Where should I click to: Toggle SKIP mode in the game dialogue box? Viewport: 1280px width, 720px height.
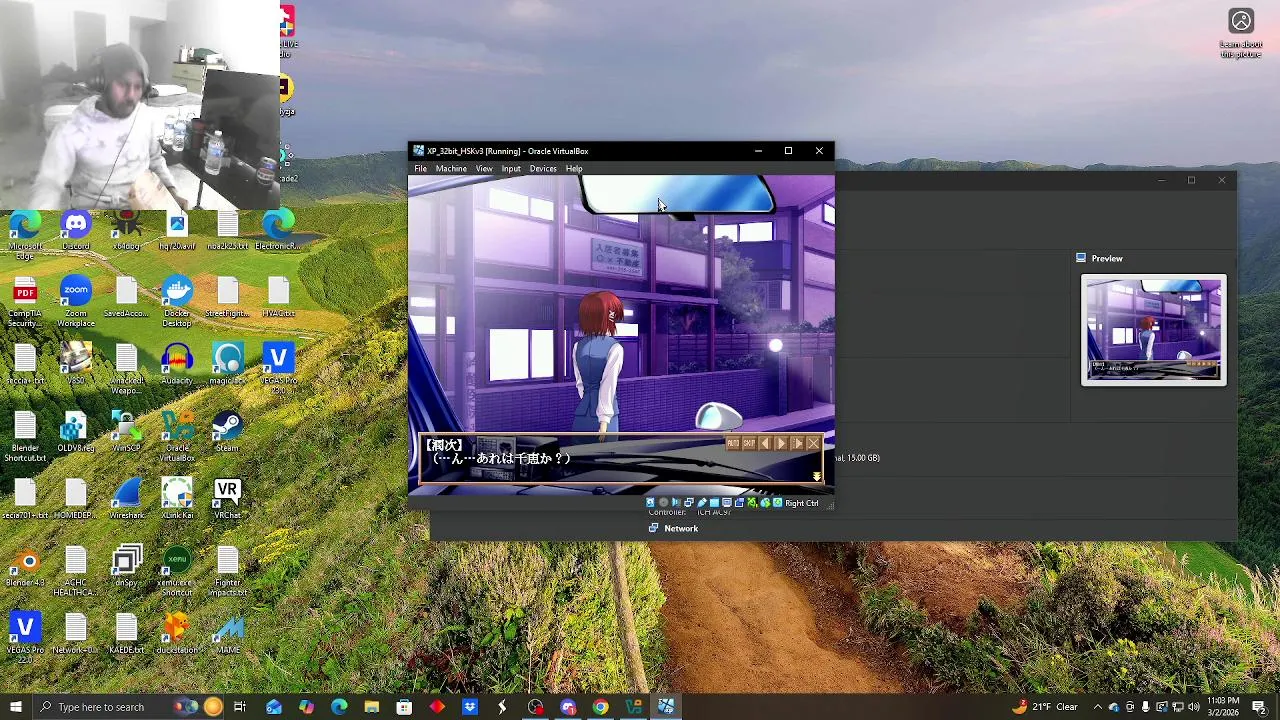tap(749, 443)
